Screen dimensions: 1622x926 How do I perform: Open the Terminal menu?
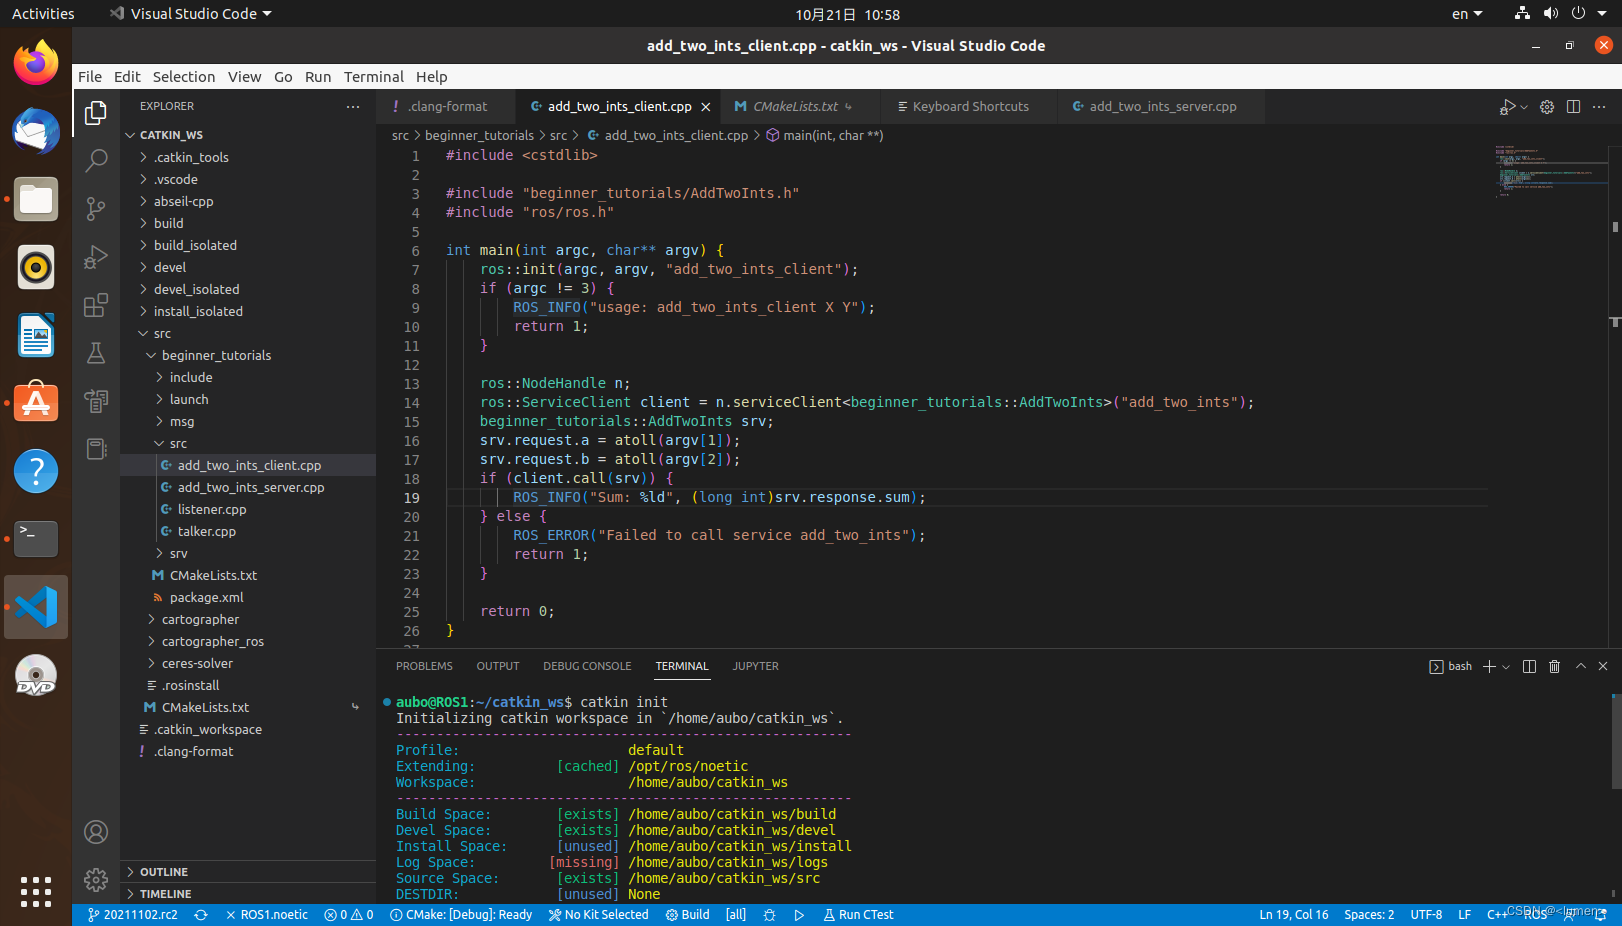point(373,76)
